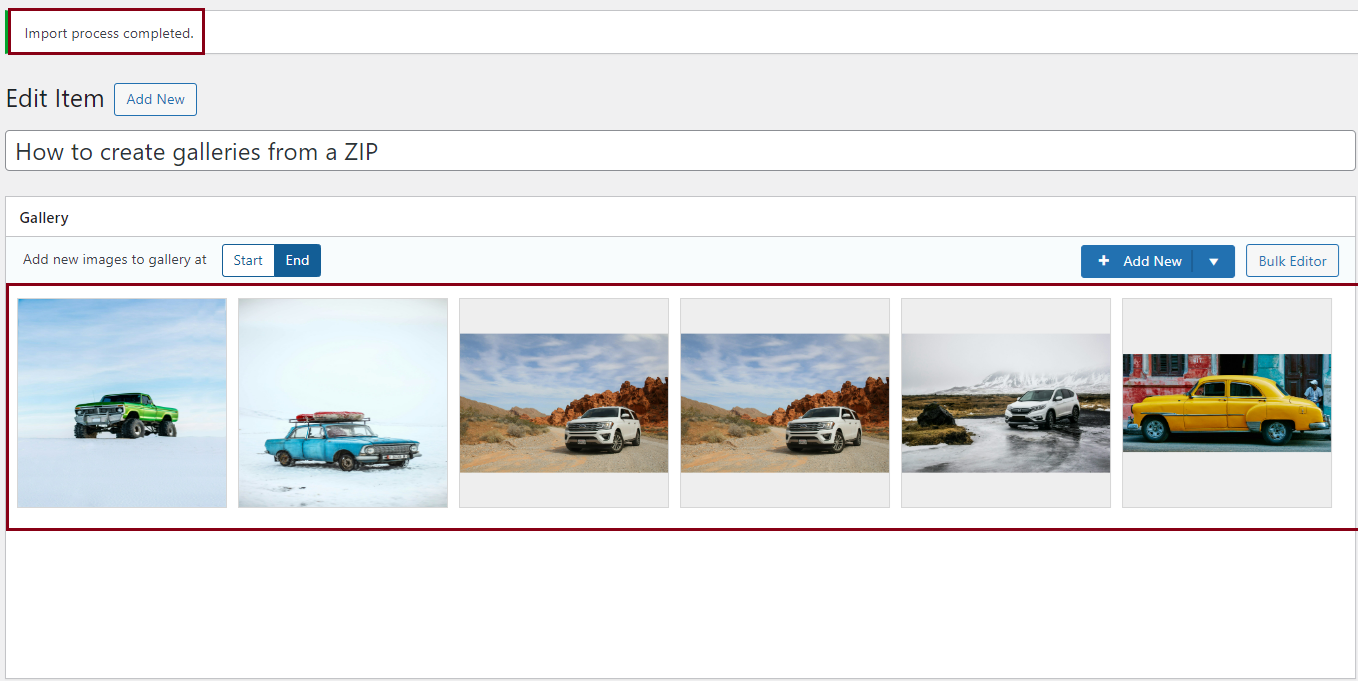Set new images to insert at Start
The image size is (1358, 681).
[248, 260]
